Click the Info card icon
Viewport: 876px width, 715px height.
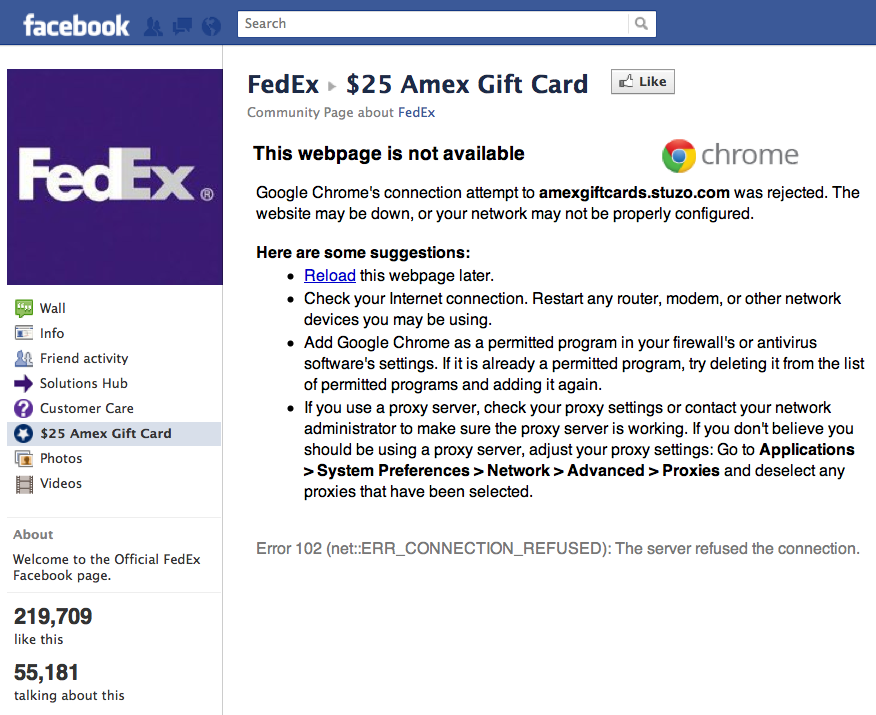23,333
